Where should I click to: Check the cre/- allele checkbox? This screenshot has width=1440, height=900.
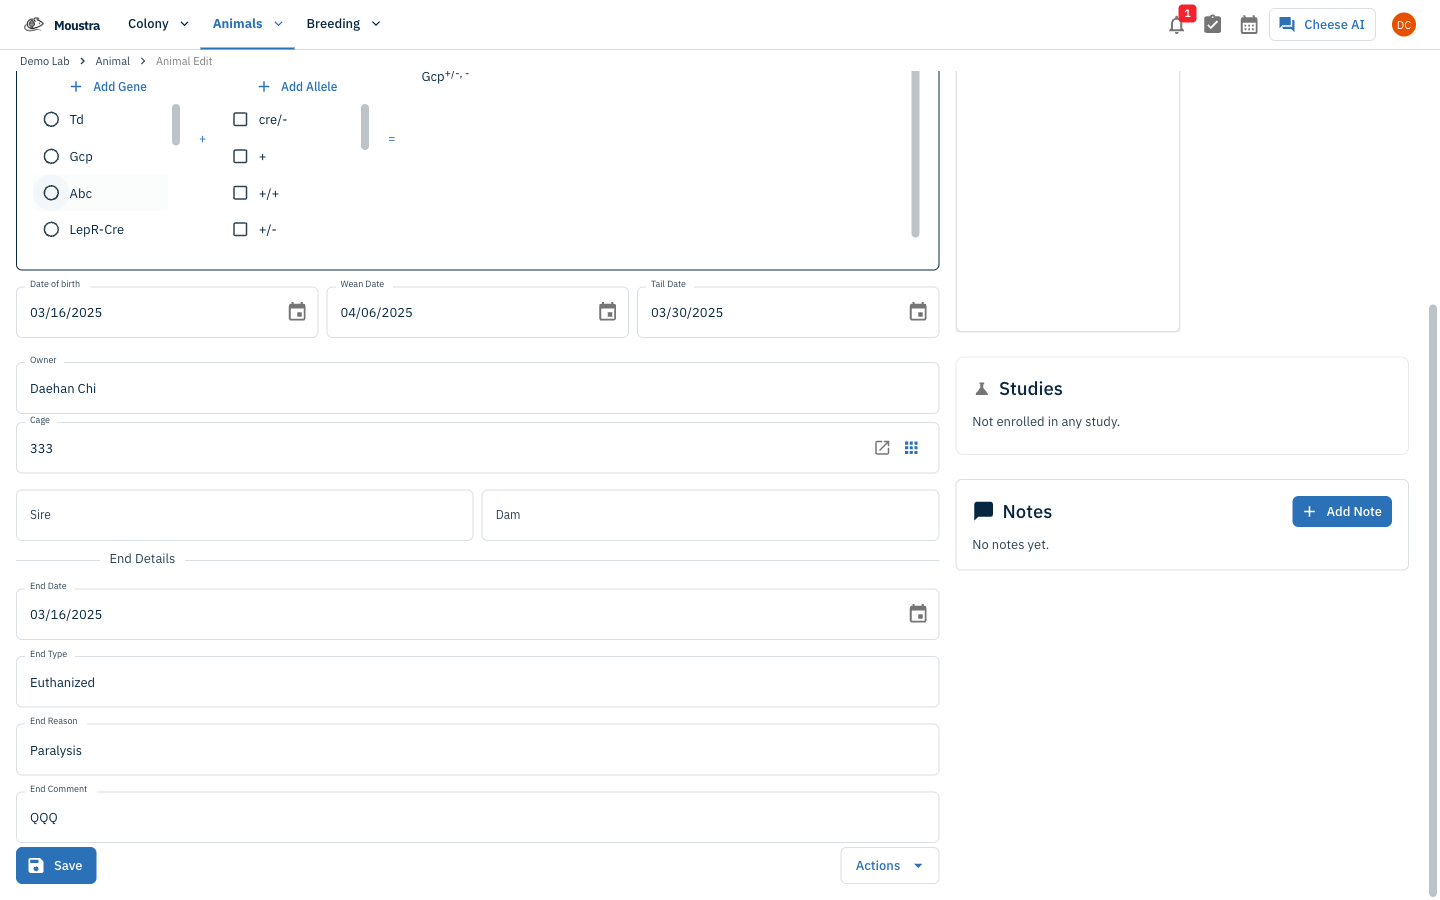pyautogui.click(x=240, y=119)
